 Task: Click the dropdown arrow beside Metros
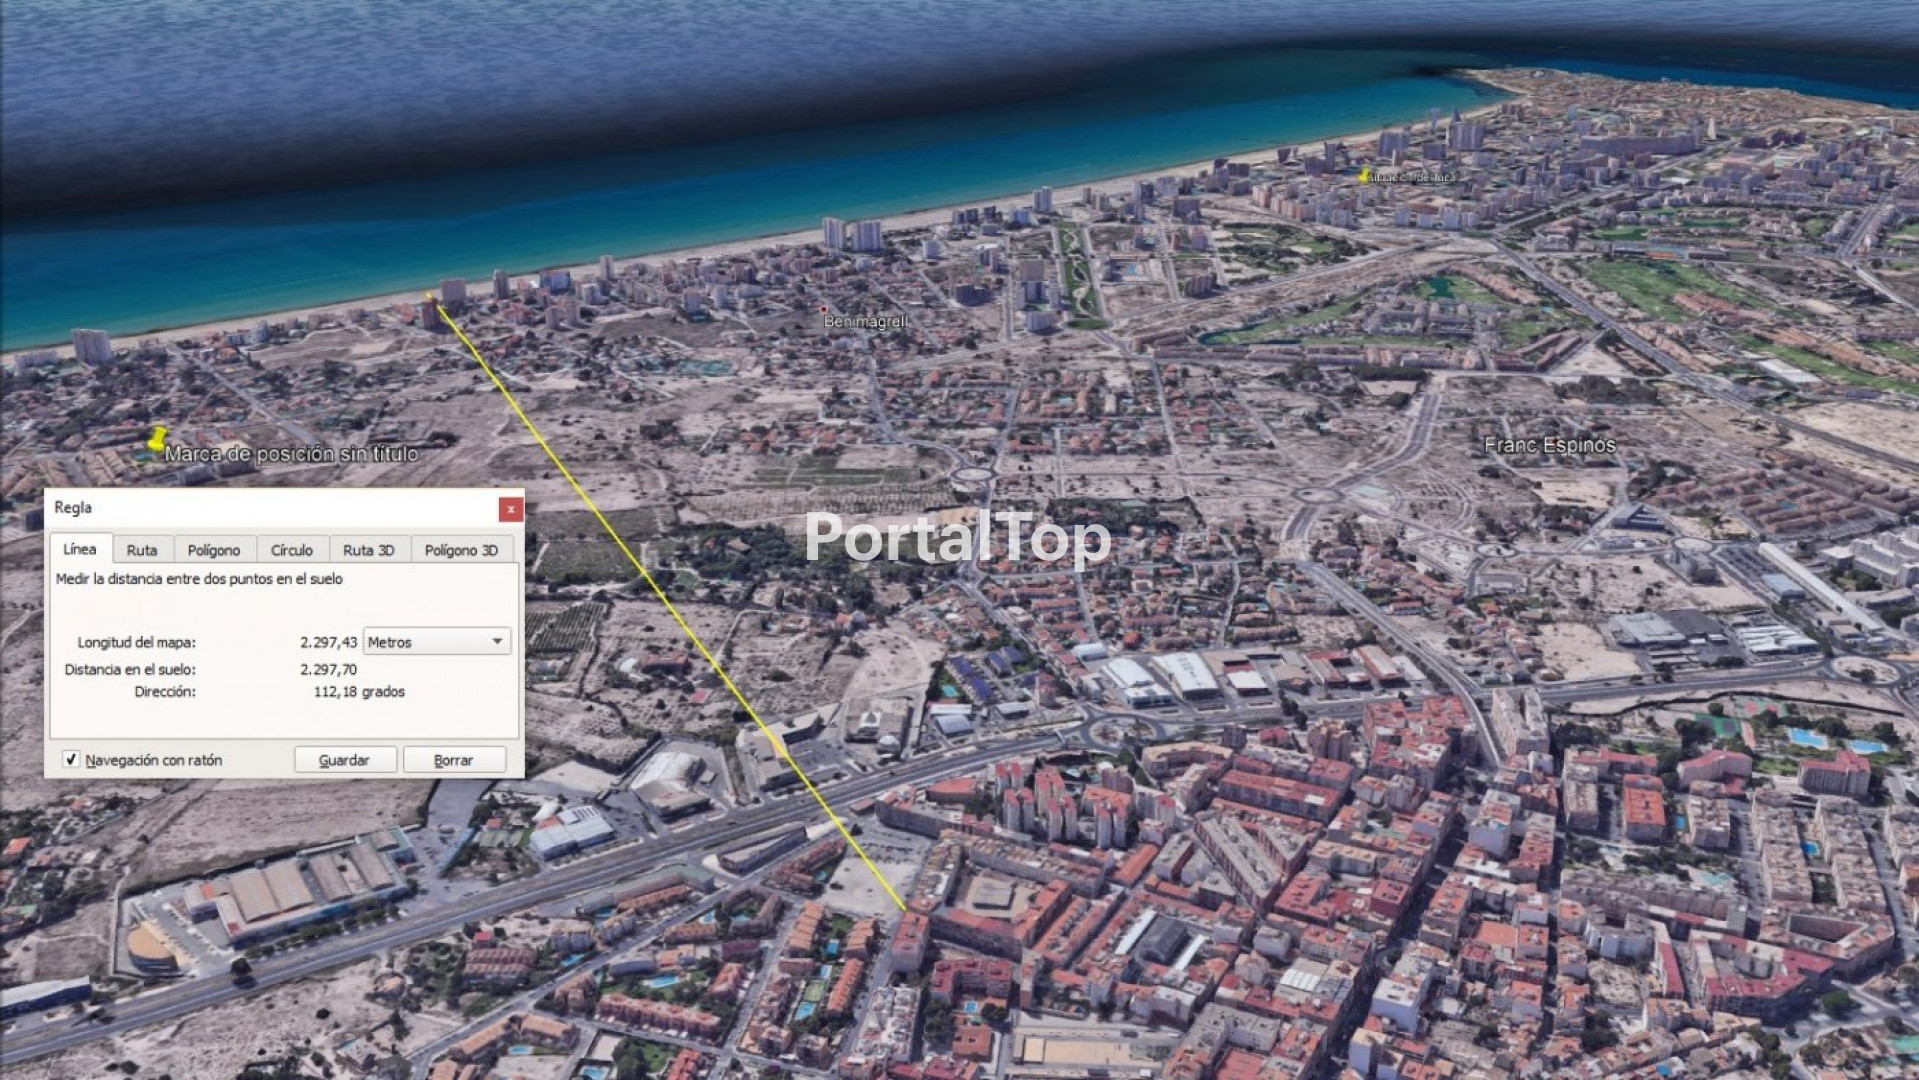click(497, 642)
